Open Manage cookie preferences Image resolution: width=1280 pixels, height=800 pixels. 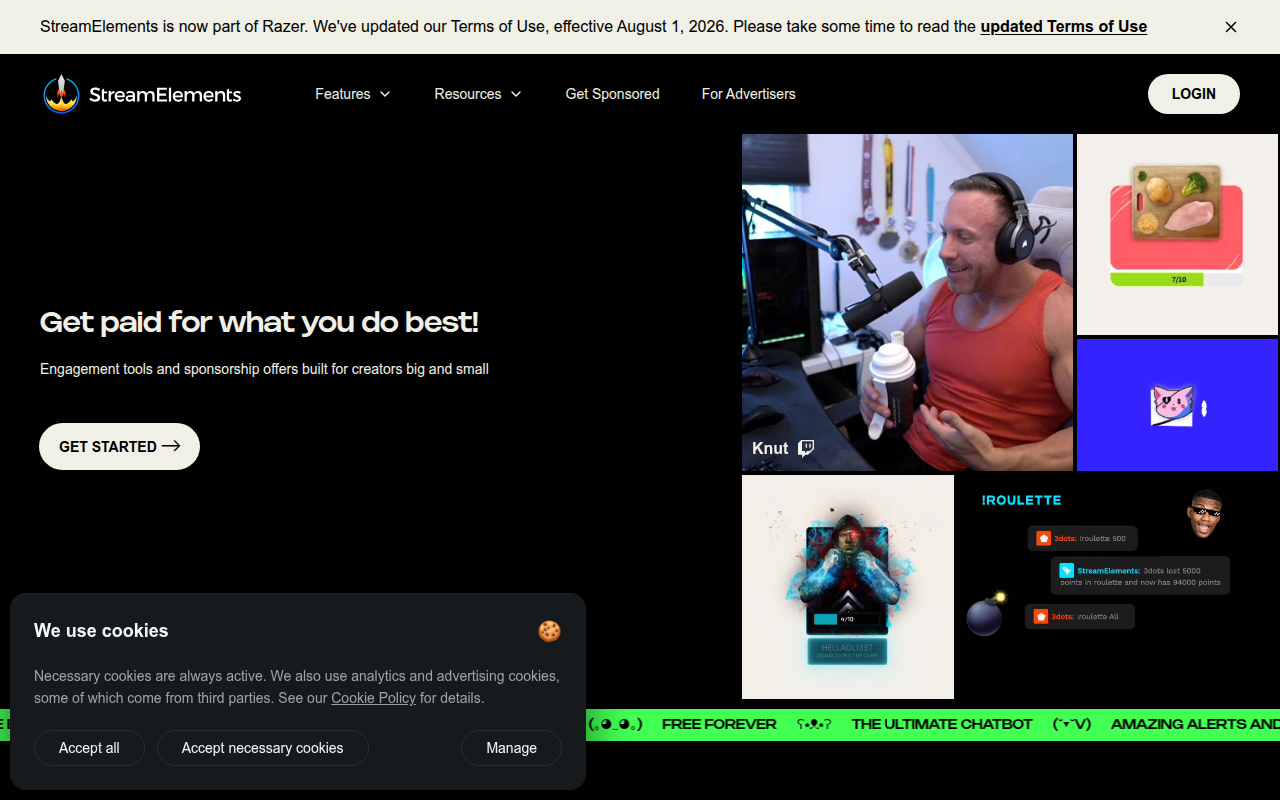coord(511,748)
